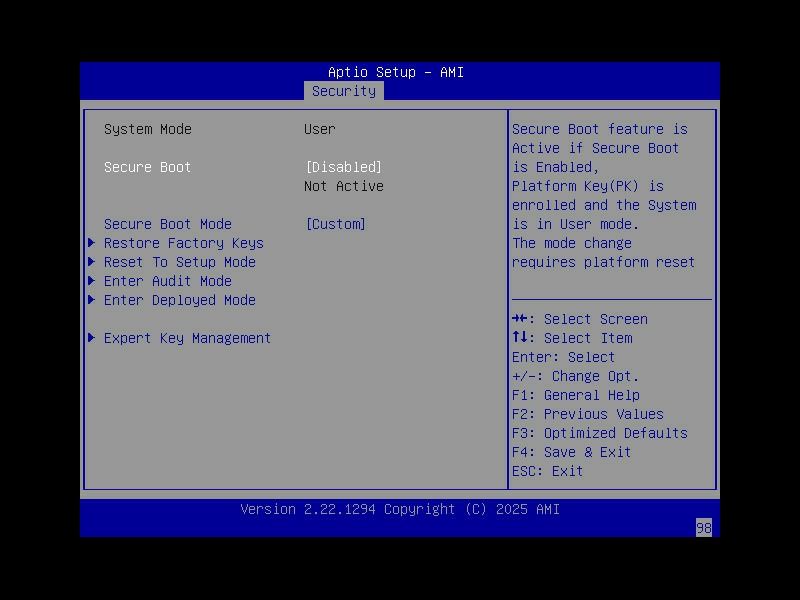Click the arrow beside Enter Deployed Mode

point(92,299)
